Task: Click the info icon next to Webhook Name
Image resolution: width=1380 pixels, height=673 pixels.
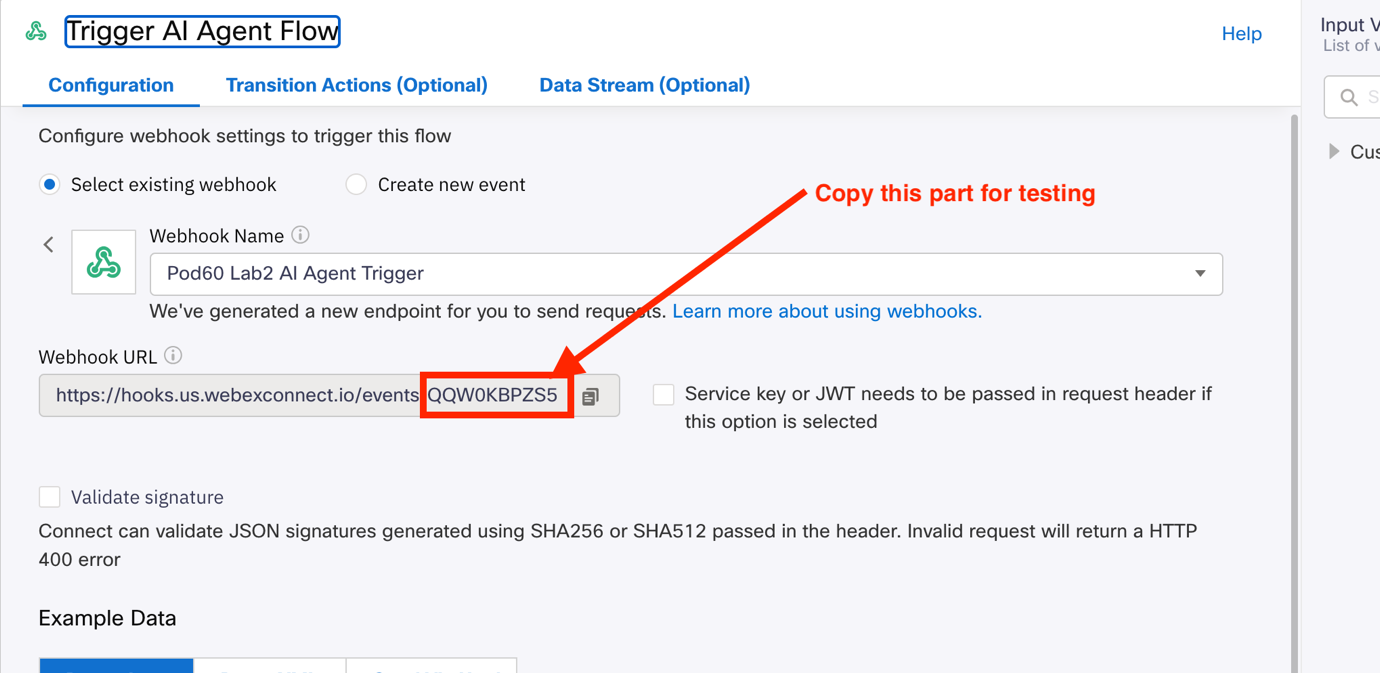Action: (300, 236)
